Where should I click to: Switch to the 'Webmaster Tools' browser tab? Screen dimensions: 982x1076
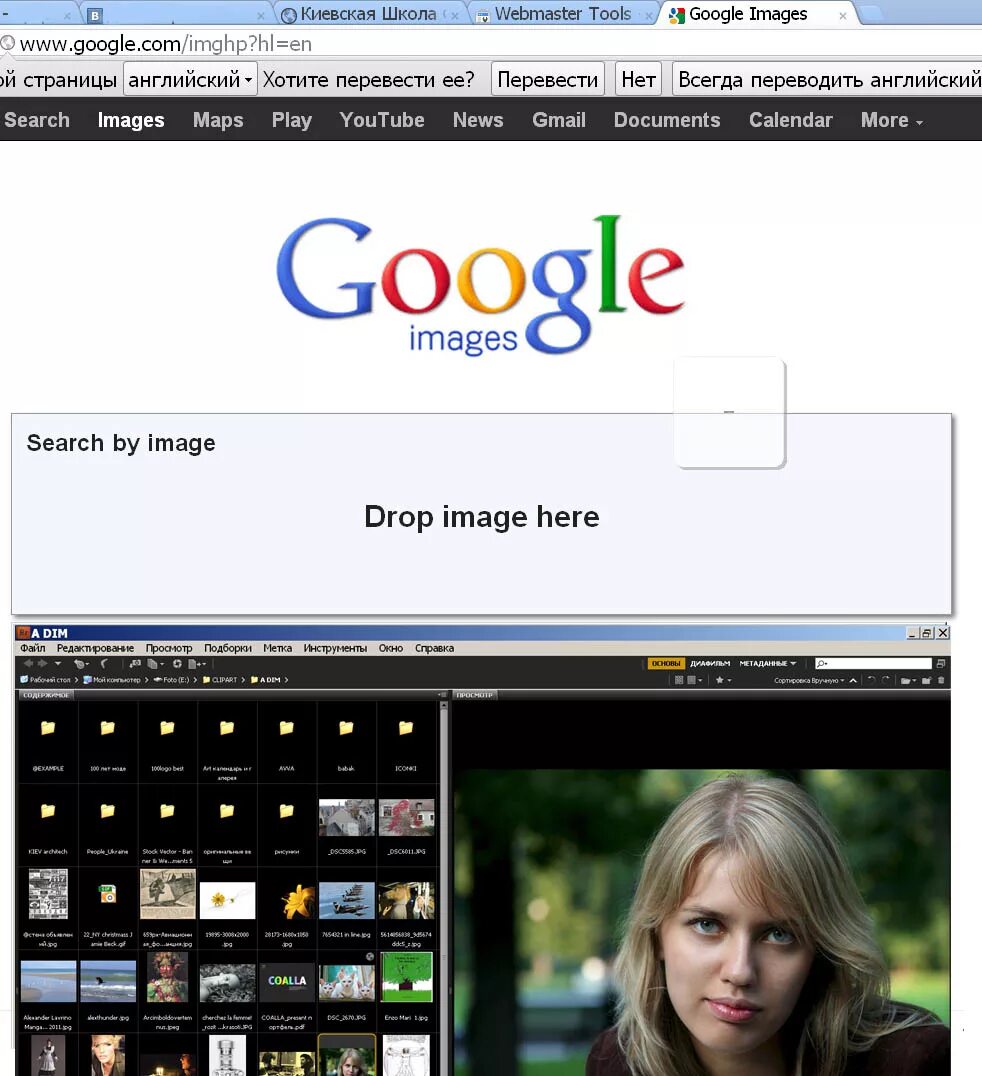(563, 14)
